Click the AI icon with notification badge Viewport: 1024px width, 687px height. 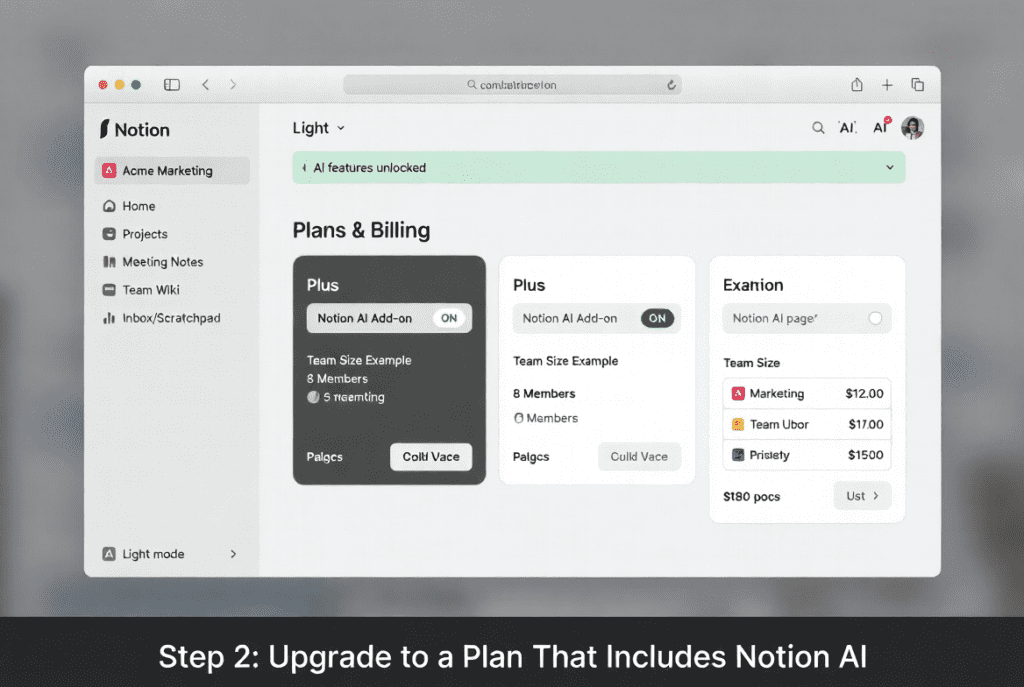pos(881,127)
